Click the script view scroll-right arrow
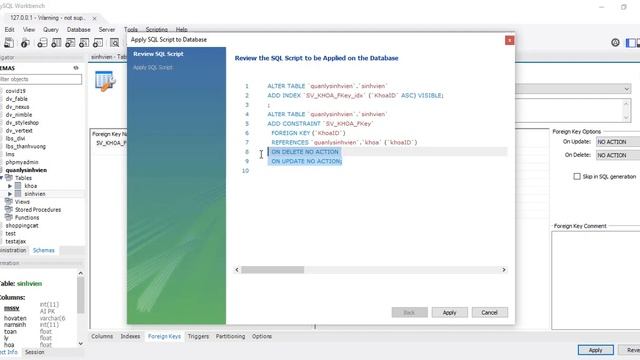Viewport: 640px width, 360px height. click(504, 270)
